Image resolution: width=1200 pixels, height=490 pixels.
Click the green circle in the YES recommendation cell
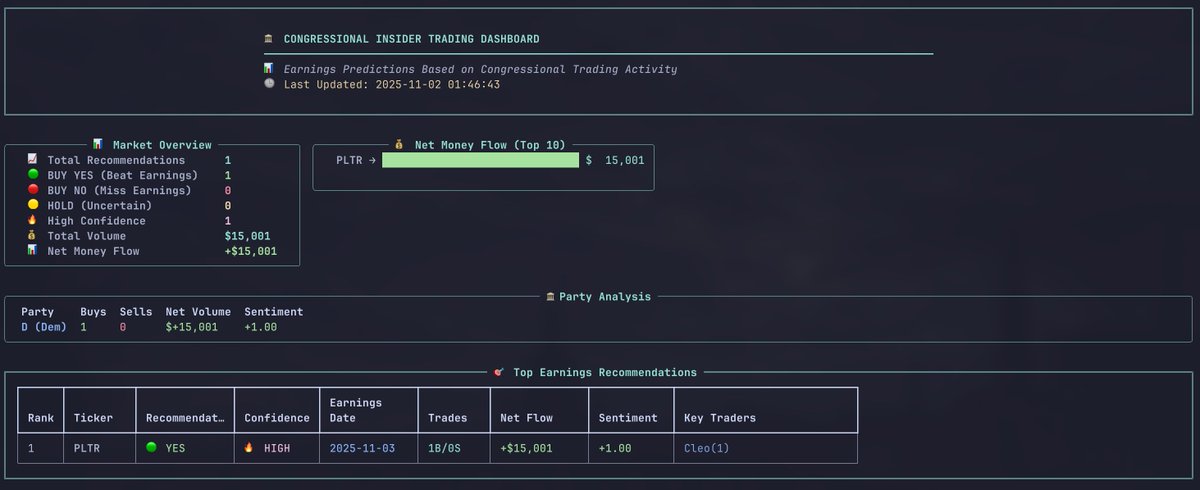[x=152, y=448]
